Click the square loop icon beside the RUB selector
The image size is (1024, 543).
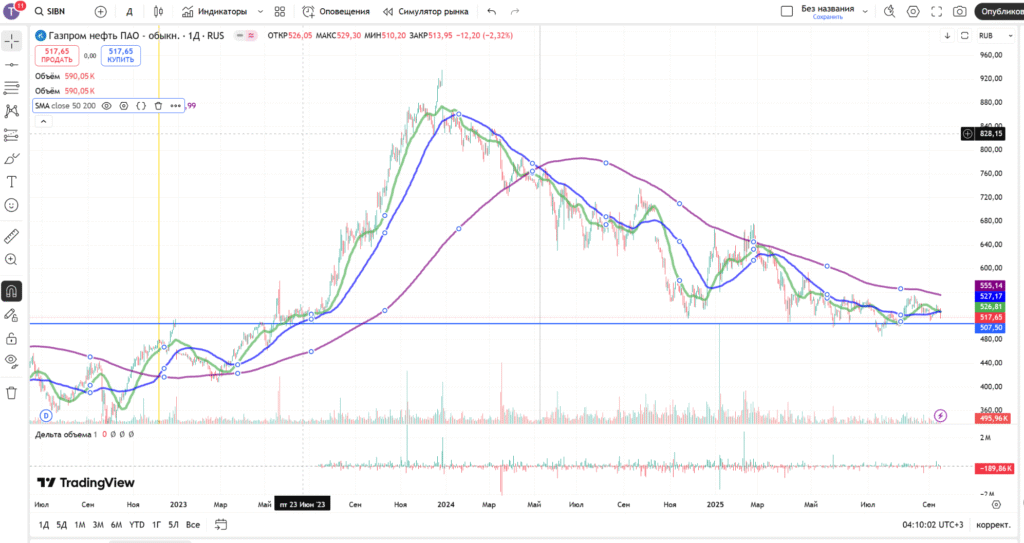965,35
